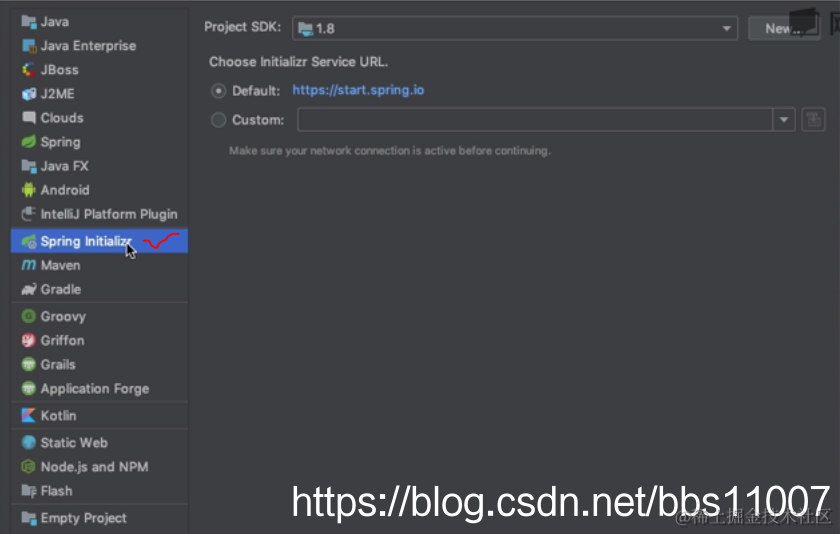840x534 pixels.
Task: Click the Griffon red icon
Action: click(x=28, y=340)
